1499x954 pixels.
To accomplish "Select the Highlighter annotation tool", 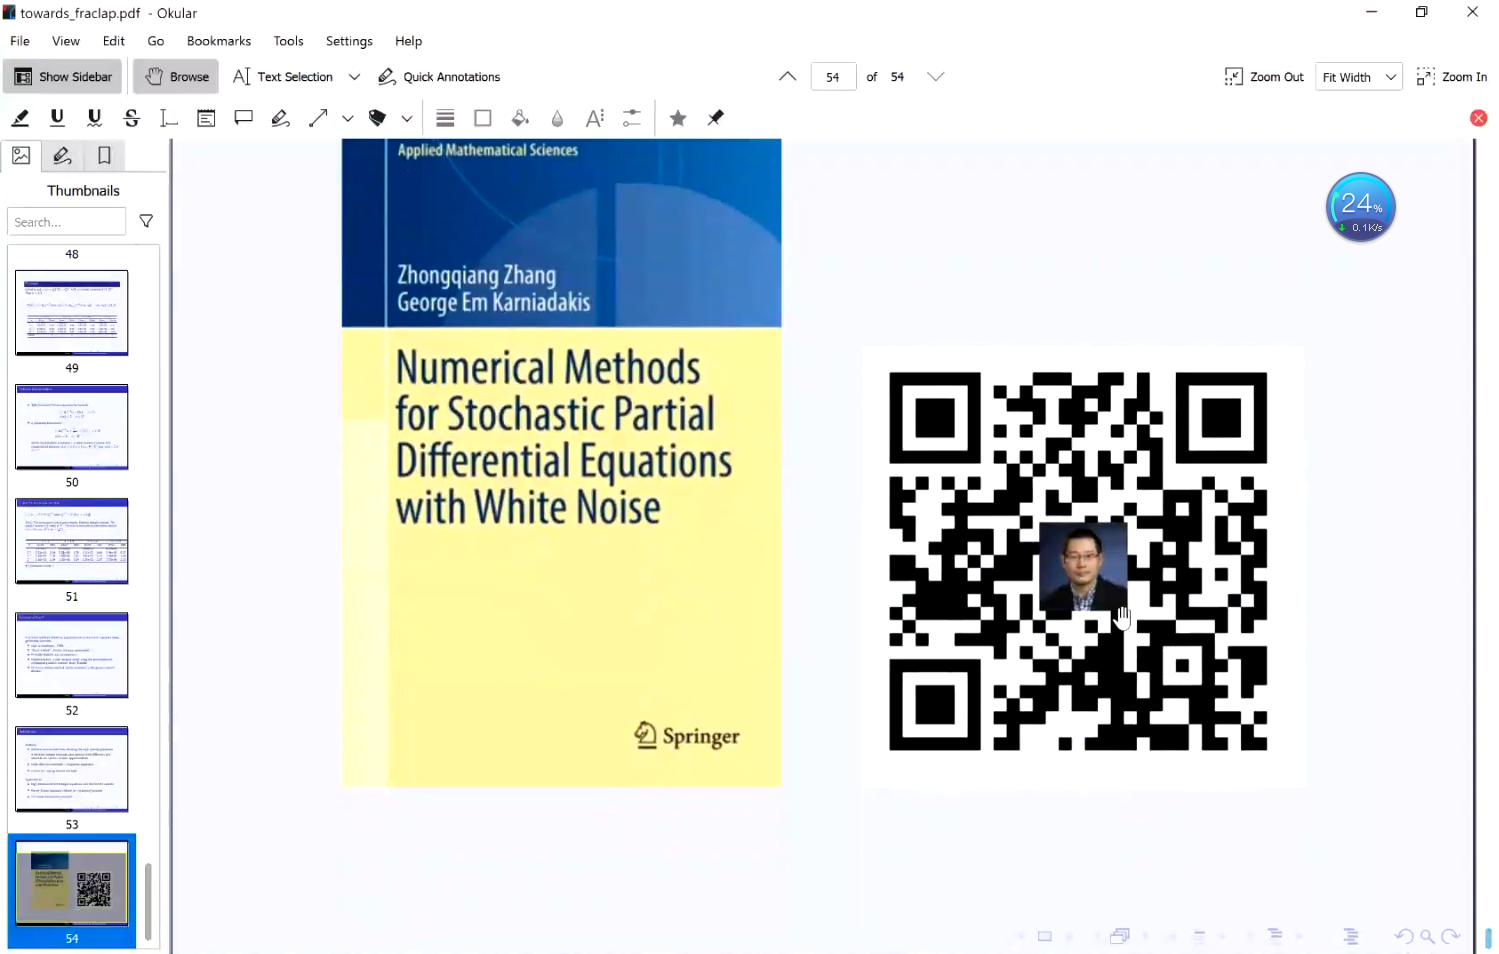I will tap(20, 118).
